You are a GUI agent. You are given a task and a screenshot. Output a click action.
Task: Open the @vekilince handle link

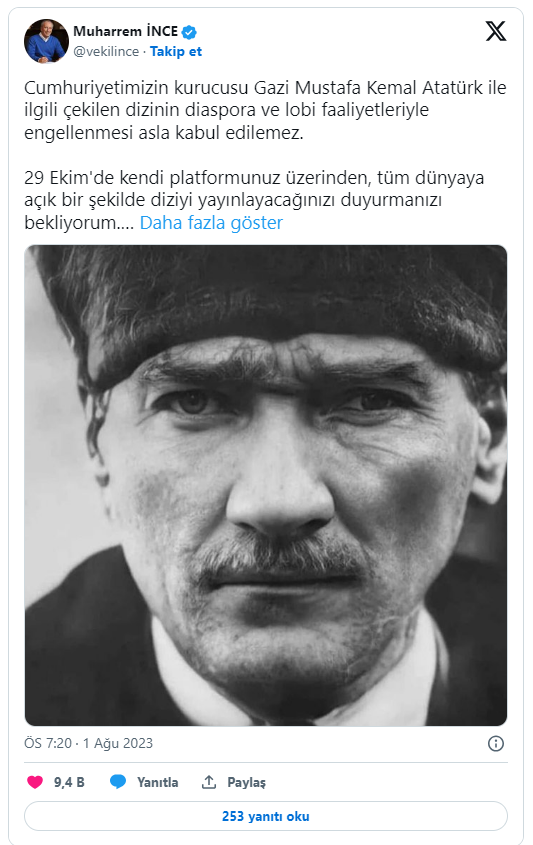point(106,51)
